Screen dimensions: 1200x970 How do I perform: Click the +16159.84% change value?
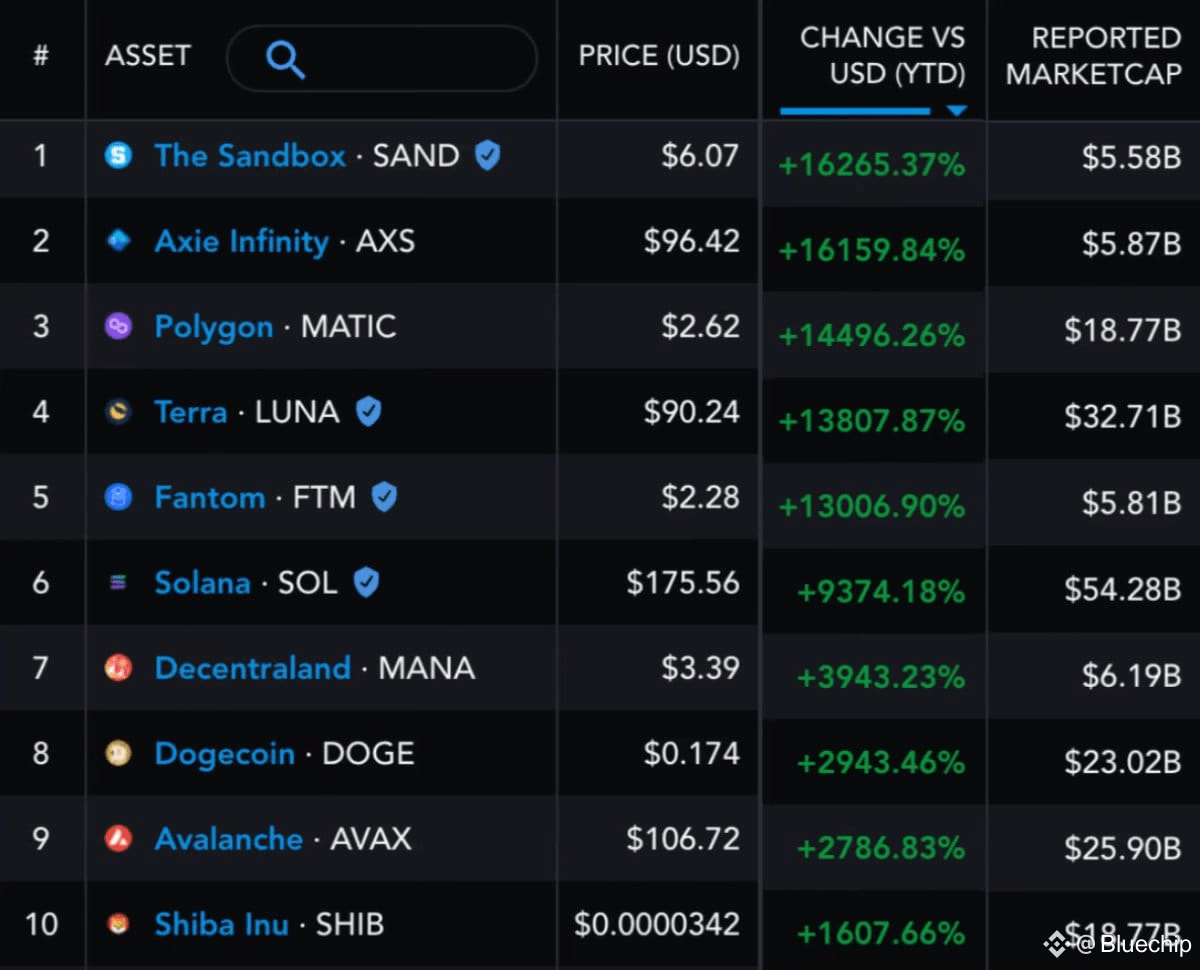872,250
